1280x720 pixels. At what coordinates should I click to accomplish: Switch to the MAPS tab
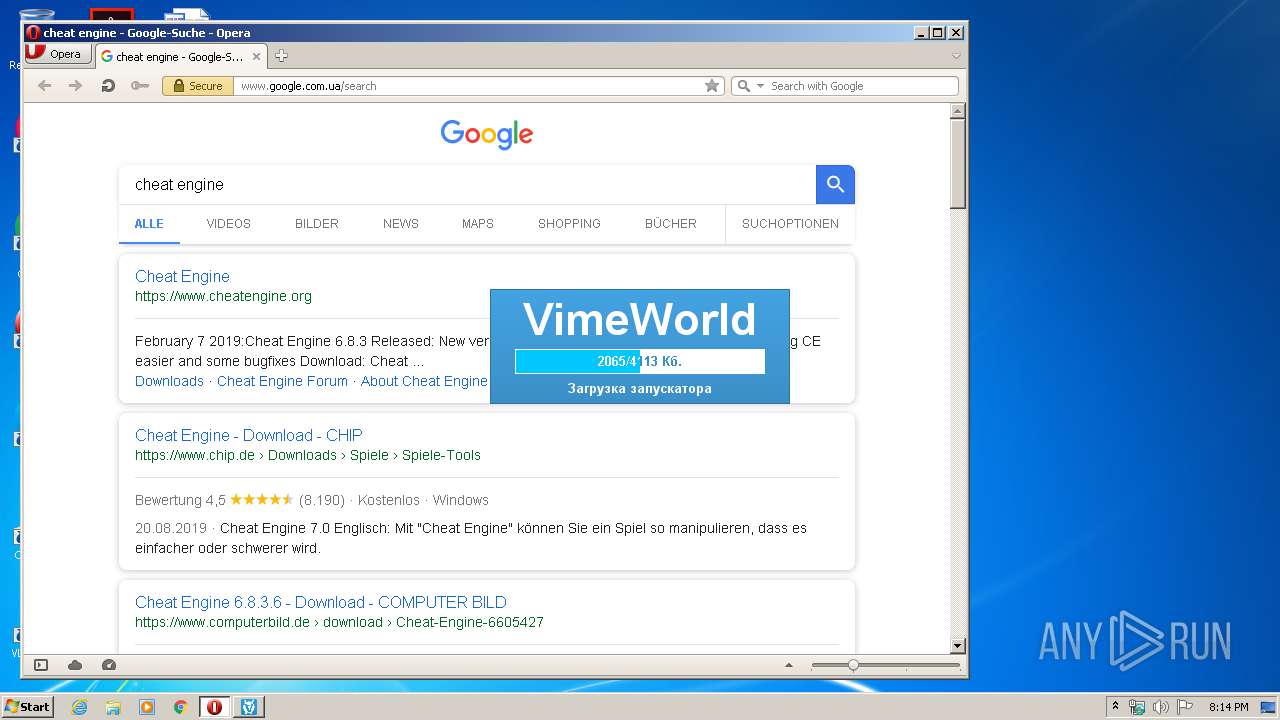(478, 224)
